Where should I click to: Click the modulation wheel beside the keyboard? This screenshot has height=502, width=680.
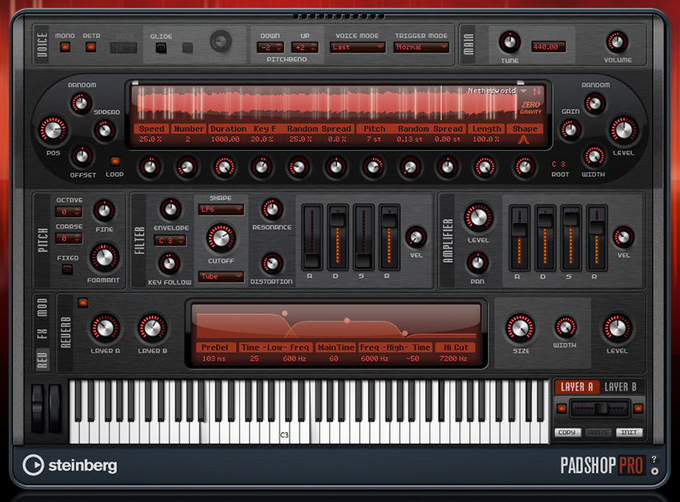pyautogui.click(x=55, y=408)
